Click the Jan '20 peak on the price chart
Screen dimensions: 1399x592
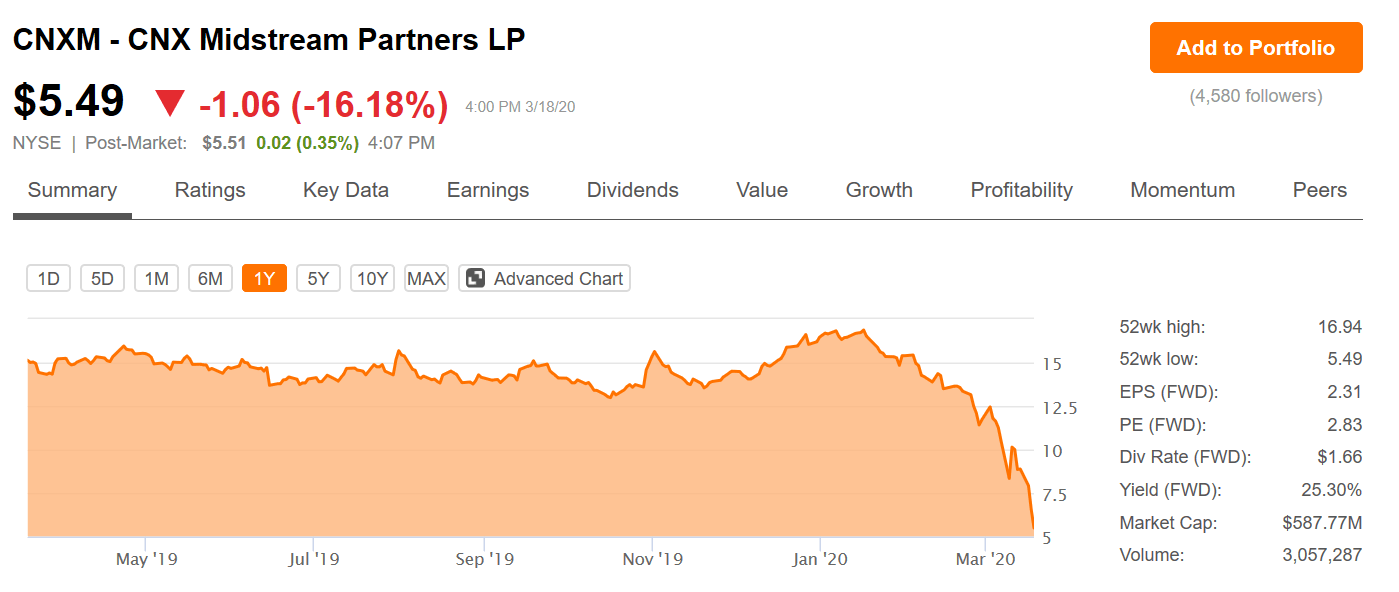(862, 330)
